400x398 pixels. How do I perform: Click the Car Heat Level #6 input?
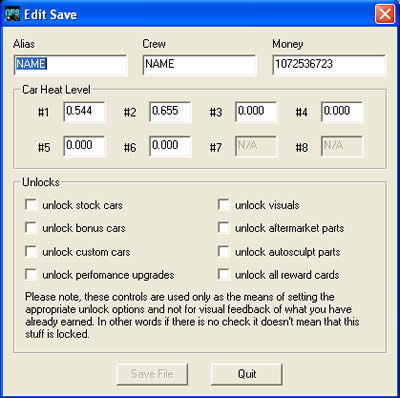170,146
